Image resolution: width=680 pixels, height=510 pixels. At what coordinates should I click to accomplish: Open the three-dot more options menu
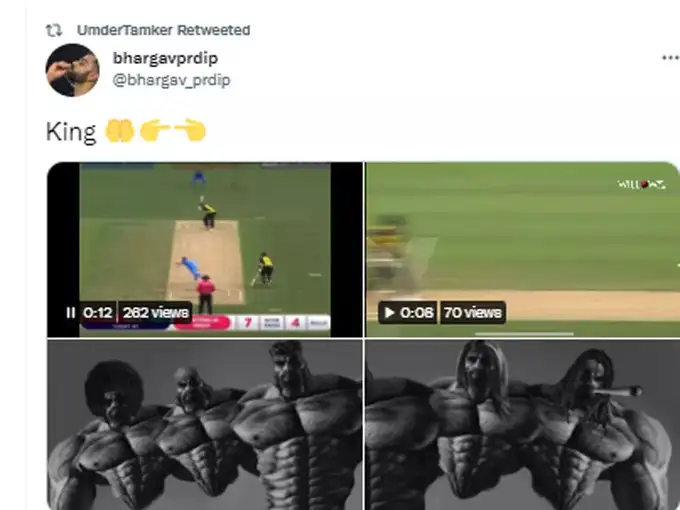pyautogui.click(x=670, y=58)
